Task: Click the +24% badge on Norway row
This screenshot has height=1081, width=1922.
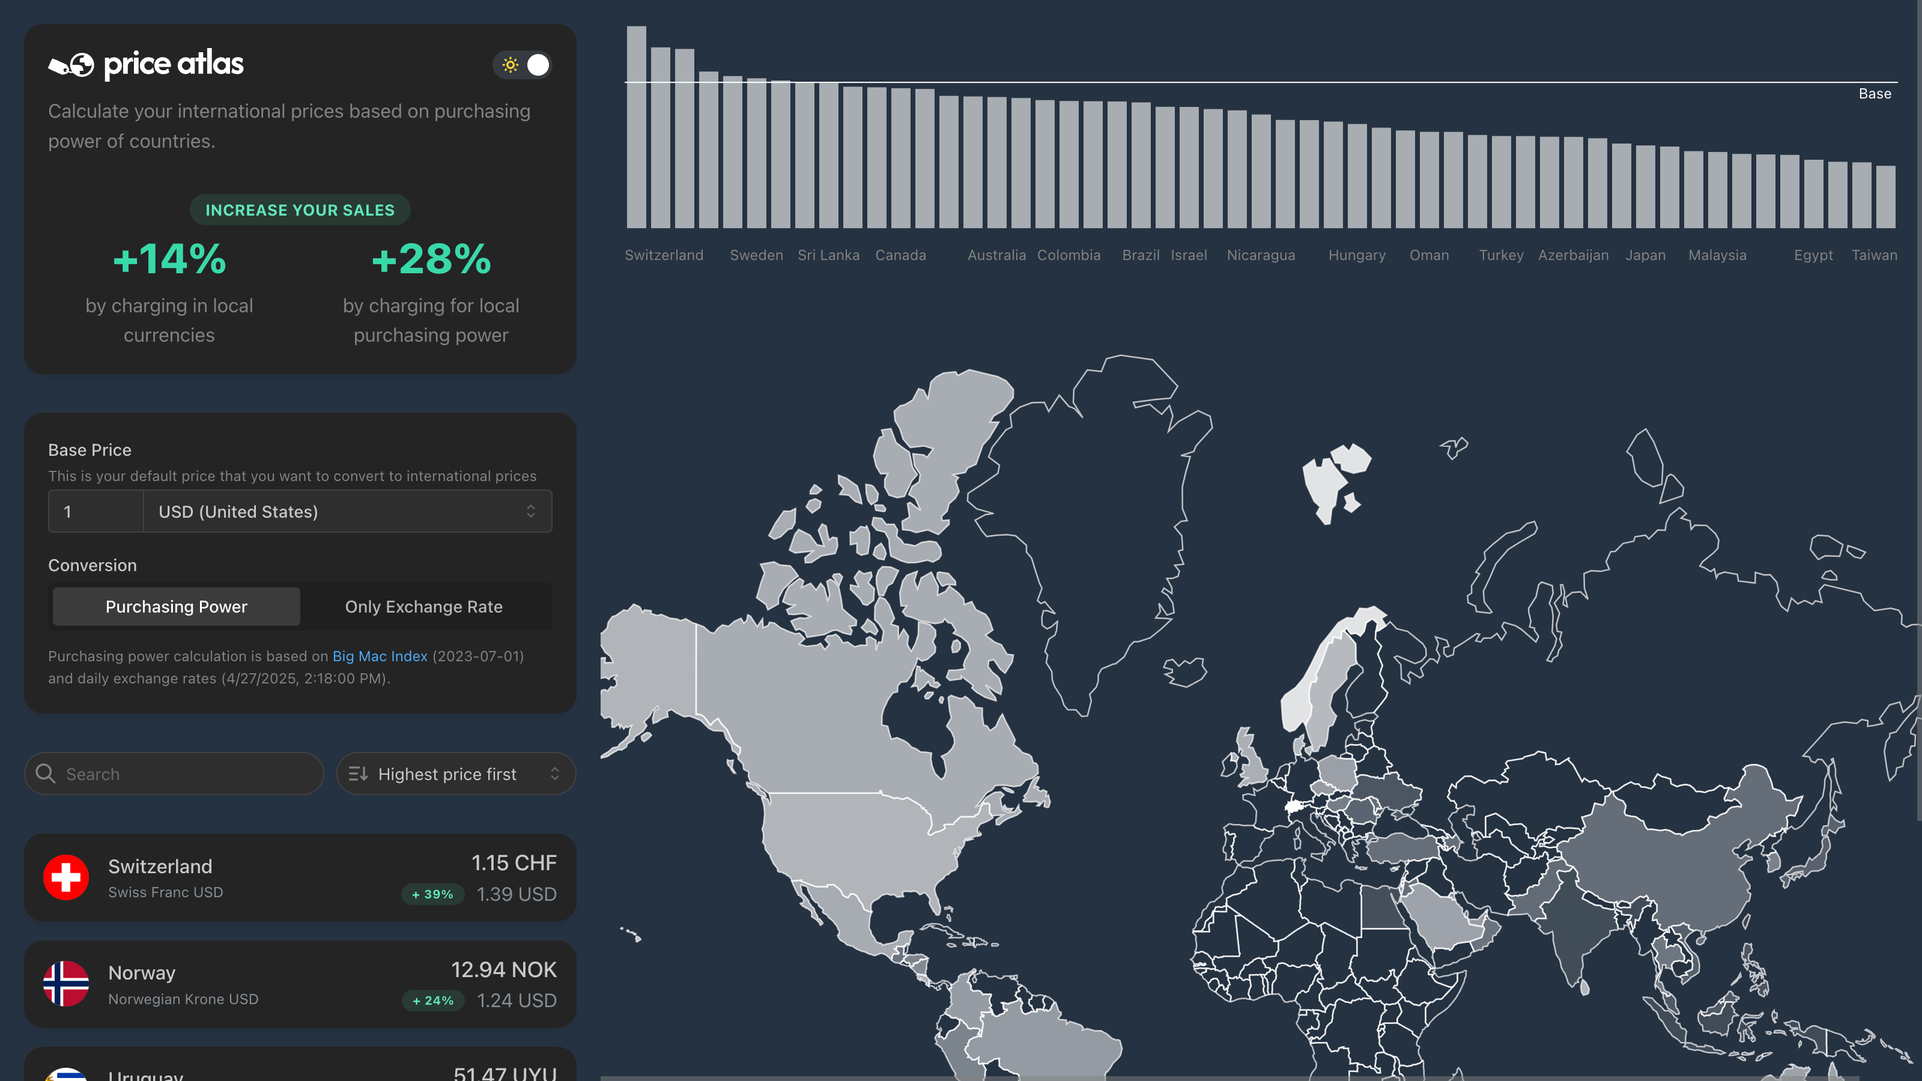Action: point(432,1000)
